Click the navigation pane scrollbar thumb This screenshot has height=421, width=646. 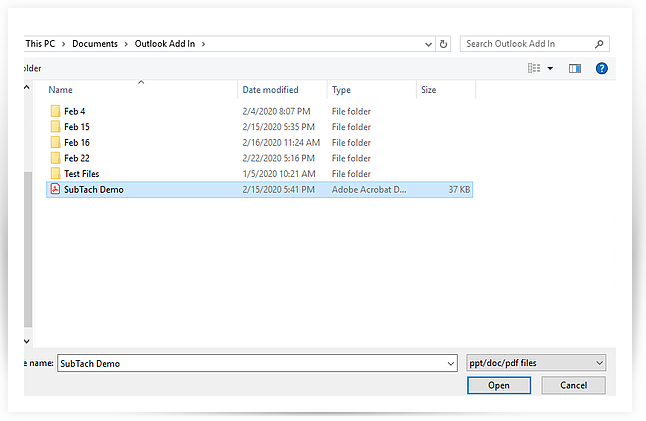coord(28,249)
